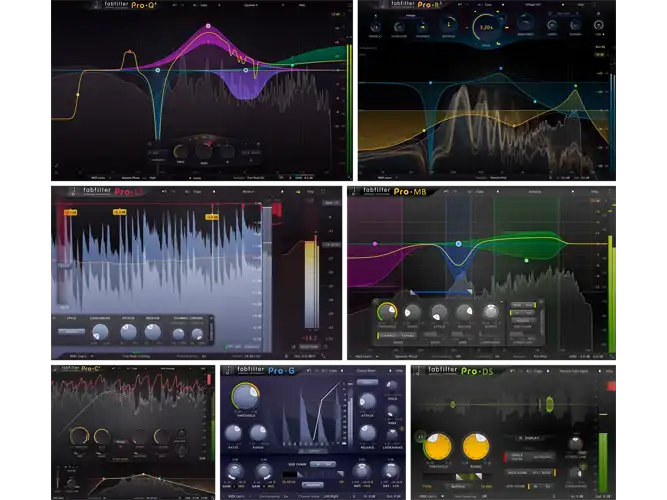Toggle side chain In/Ext switch in Pro-G
This screenshot has width=667, height=500.
click(322, 464)
